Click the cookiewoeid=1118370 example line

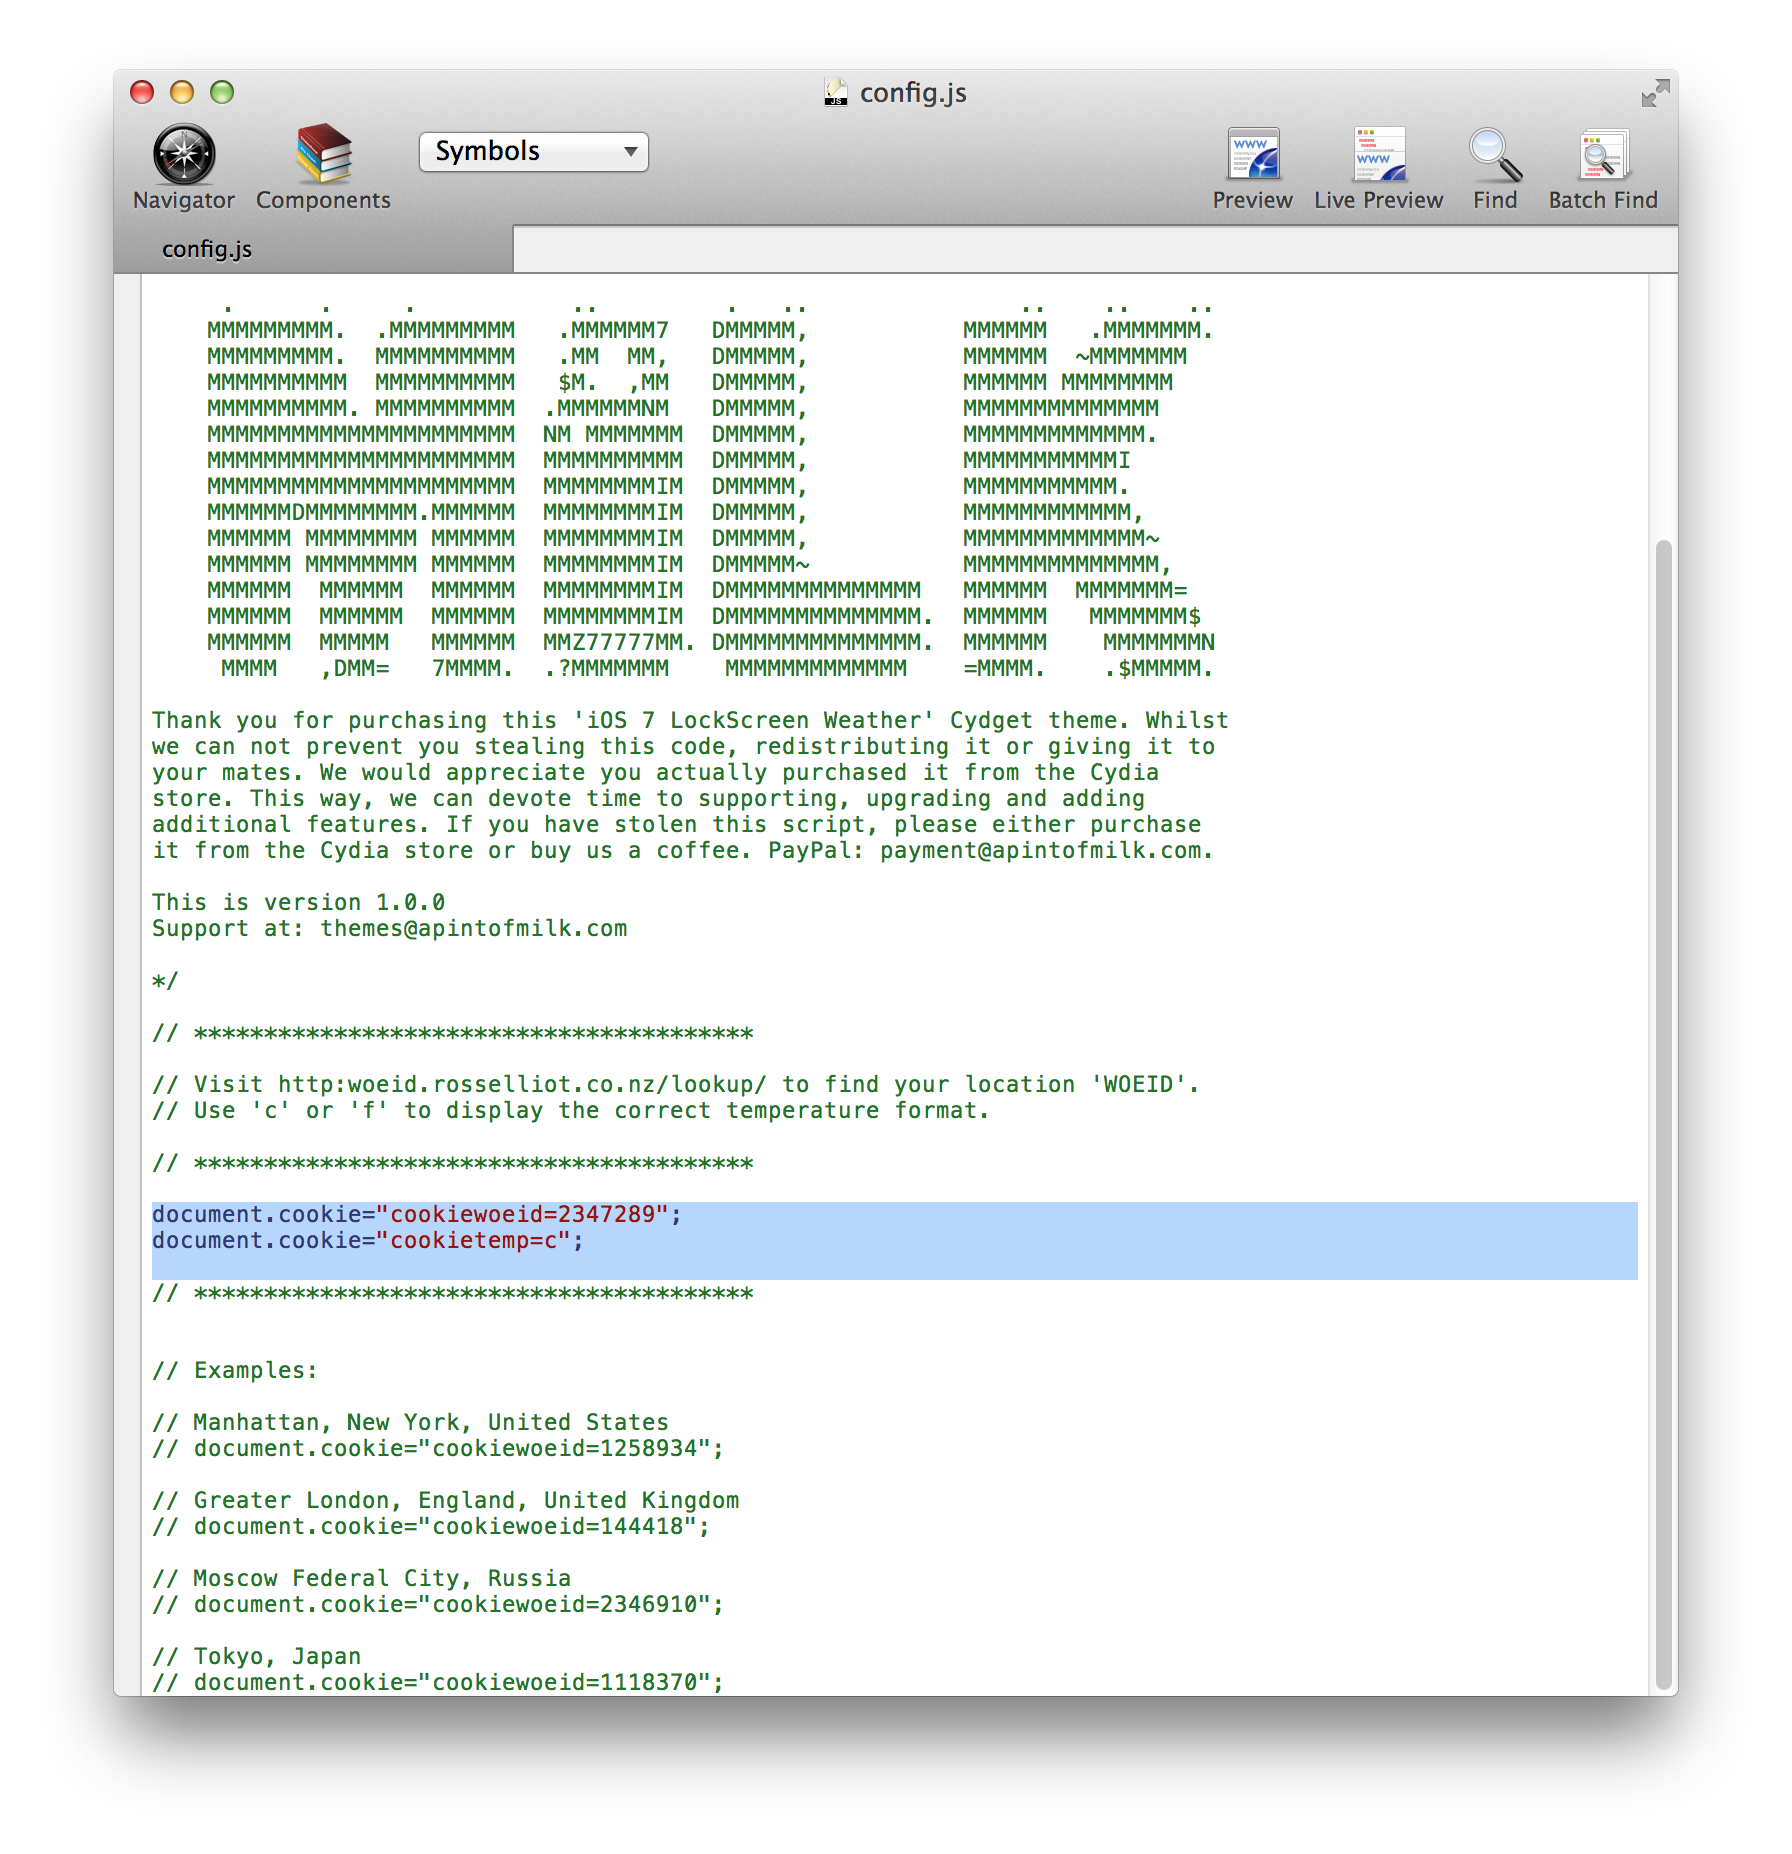[437, 1682]
